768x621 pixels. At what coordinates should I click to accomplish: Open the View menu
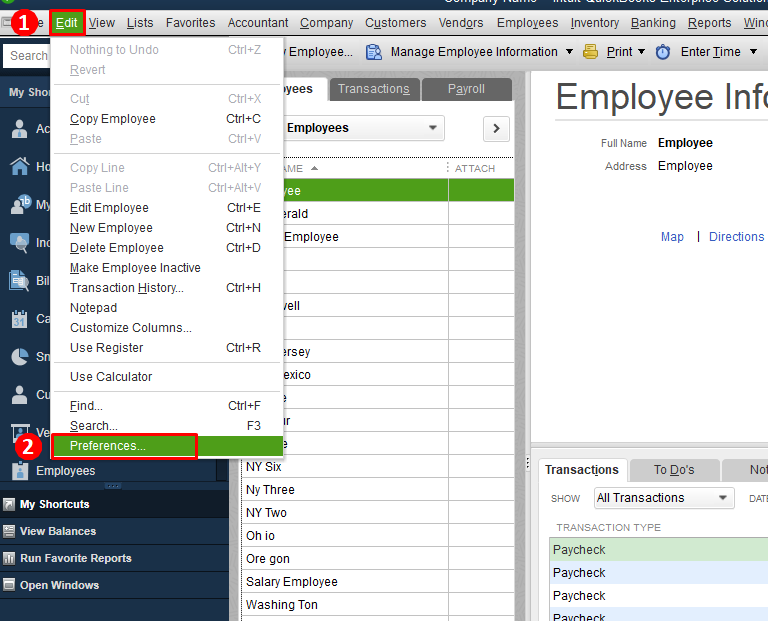click(x=102, y=23)
